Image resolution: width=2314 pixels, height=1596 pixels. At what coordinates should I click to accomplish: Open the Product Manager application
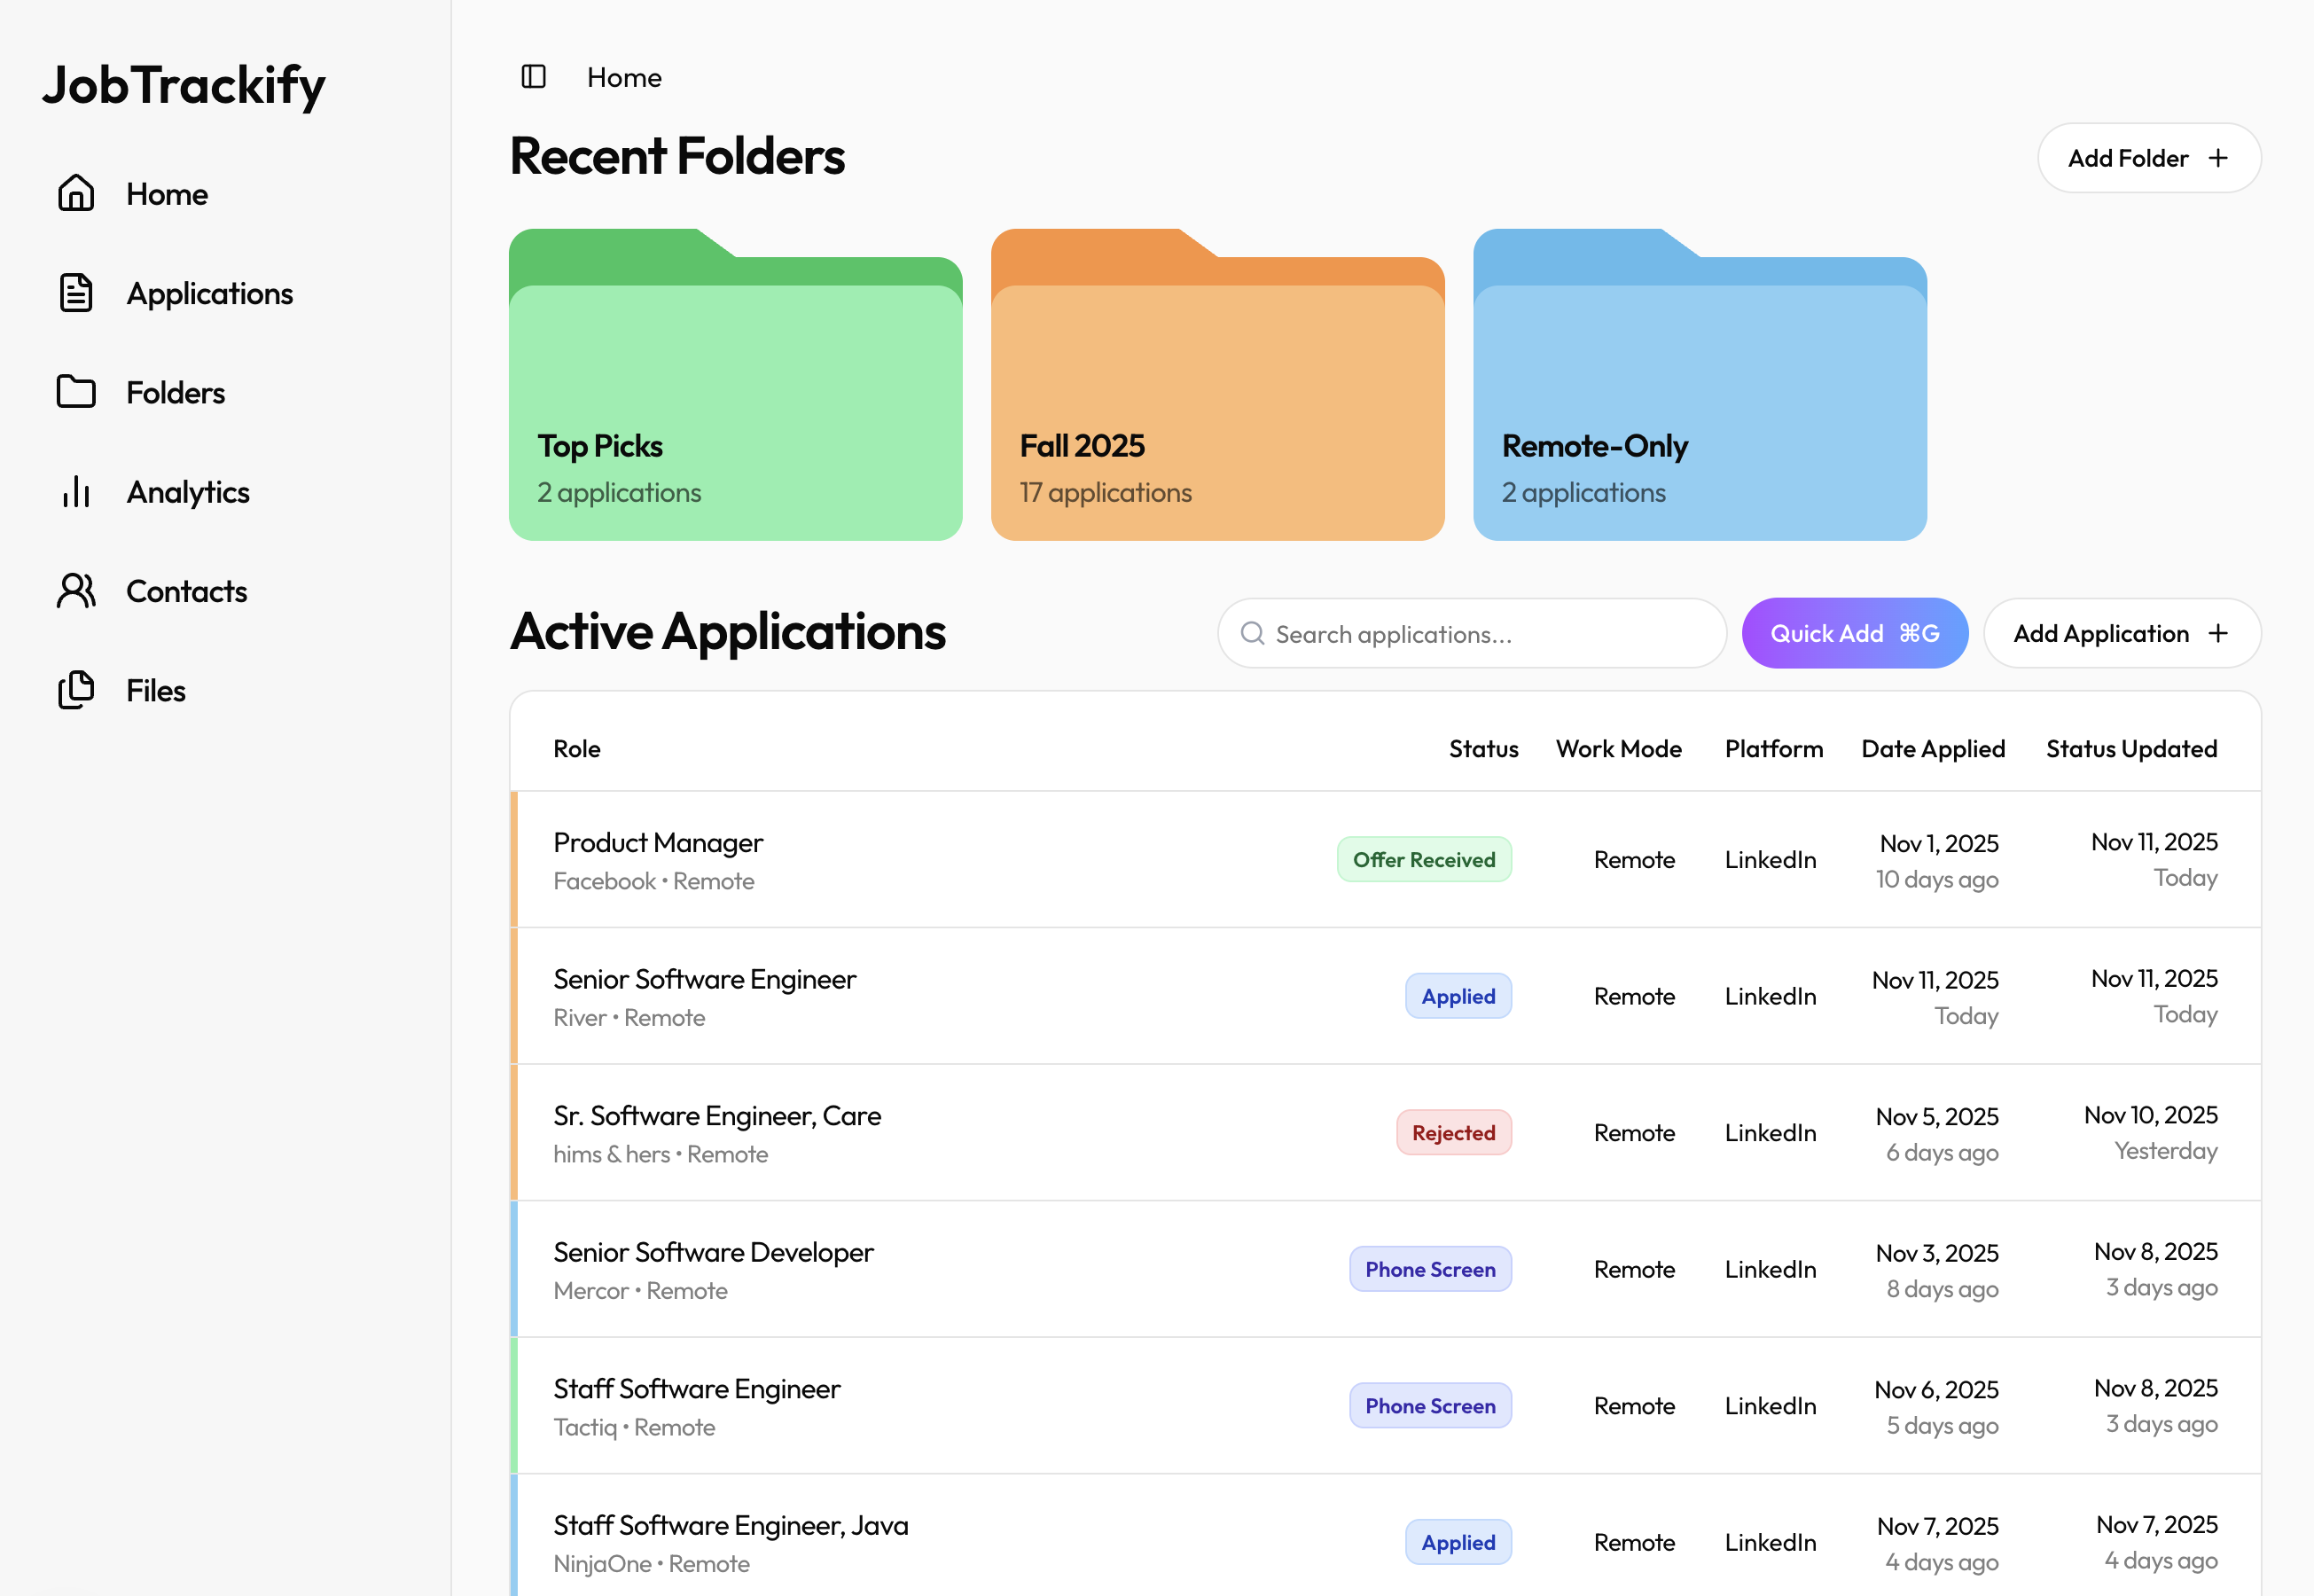[658, 843]
